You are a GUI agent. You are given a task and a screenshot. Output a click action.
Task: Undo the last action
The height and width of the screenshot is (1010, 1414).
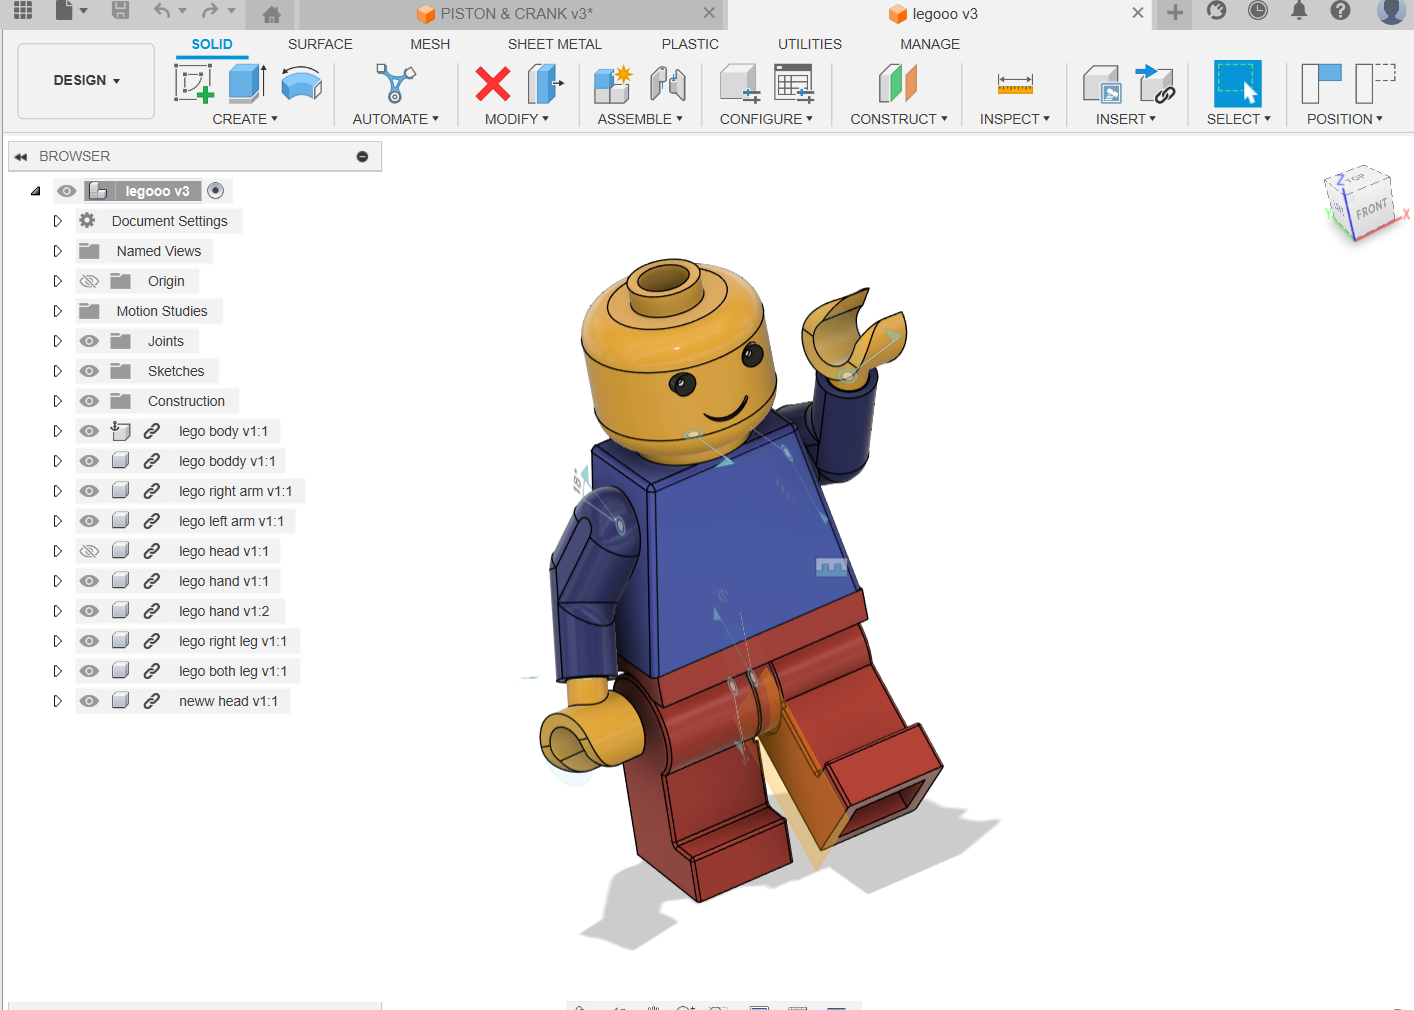162,11
